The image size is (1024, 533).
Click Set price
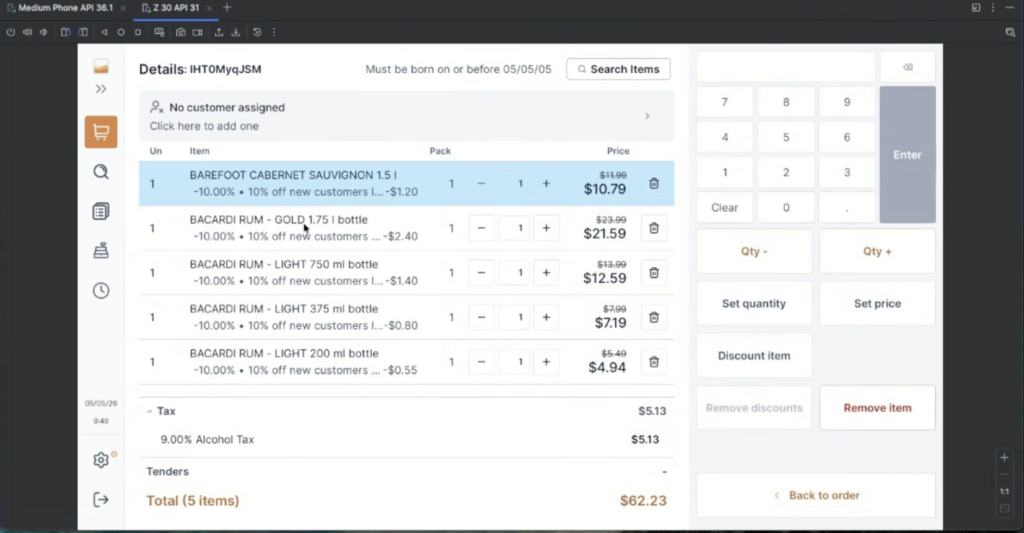[877, 304]
